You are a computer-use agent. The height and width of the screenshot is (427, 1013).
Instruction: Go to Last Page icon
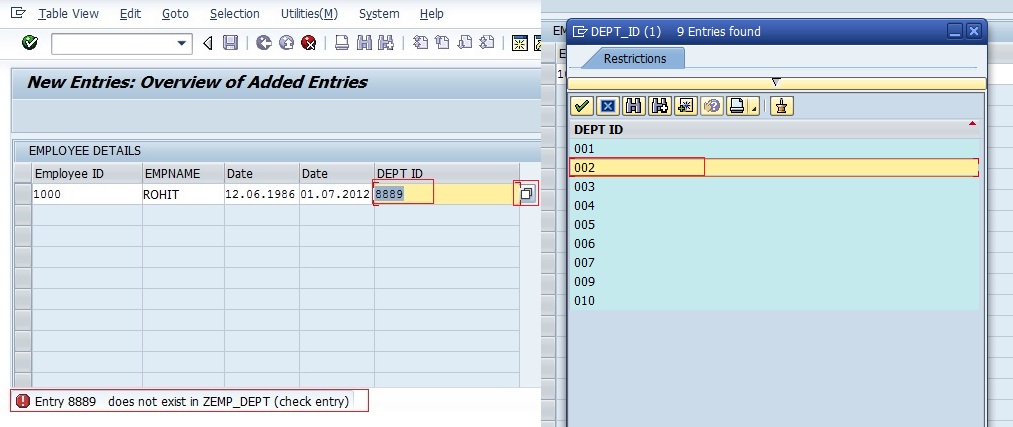pyautogui.click(x=487, y=43)
